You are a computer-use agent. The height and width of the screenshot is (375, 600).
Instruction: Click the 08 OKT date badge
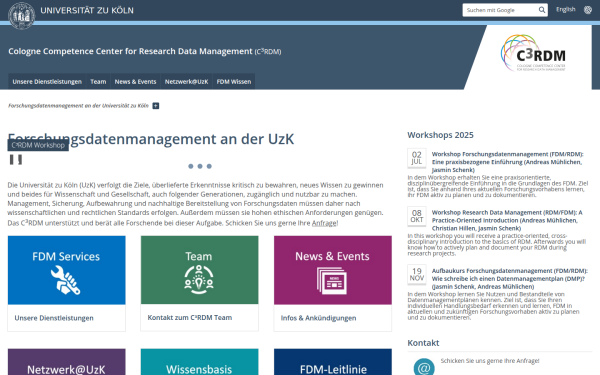tap(417, 216)
